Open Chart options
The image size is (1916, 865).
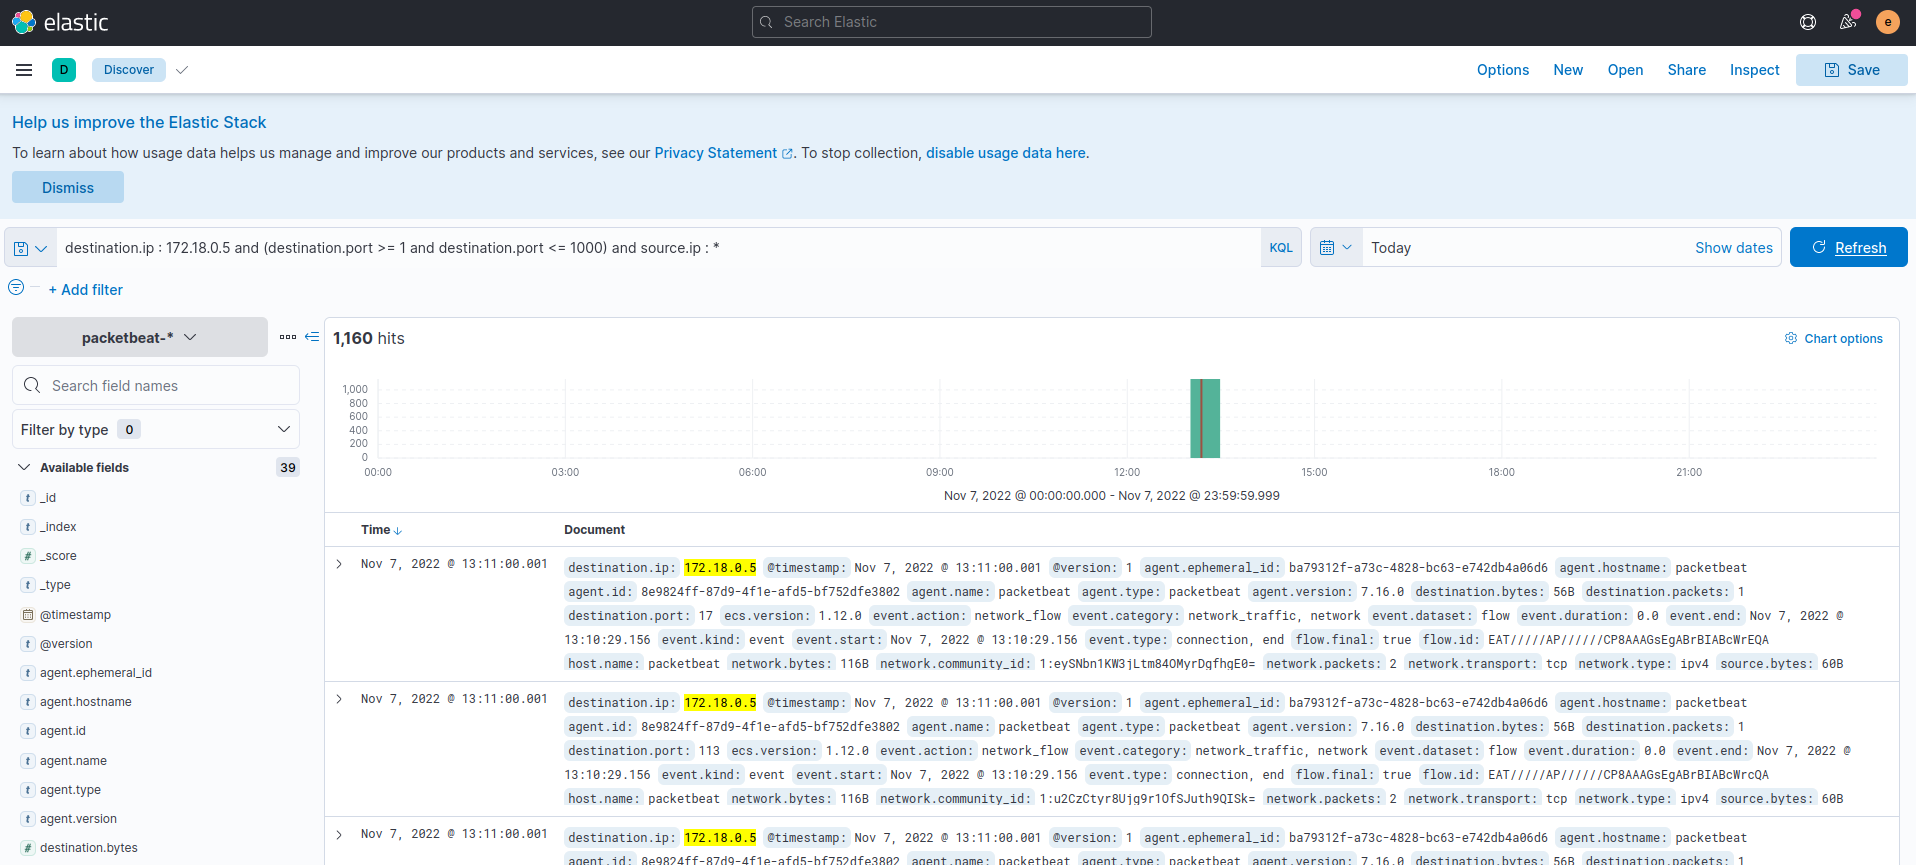pos(1833,339)
